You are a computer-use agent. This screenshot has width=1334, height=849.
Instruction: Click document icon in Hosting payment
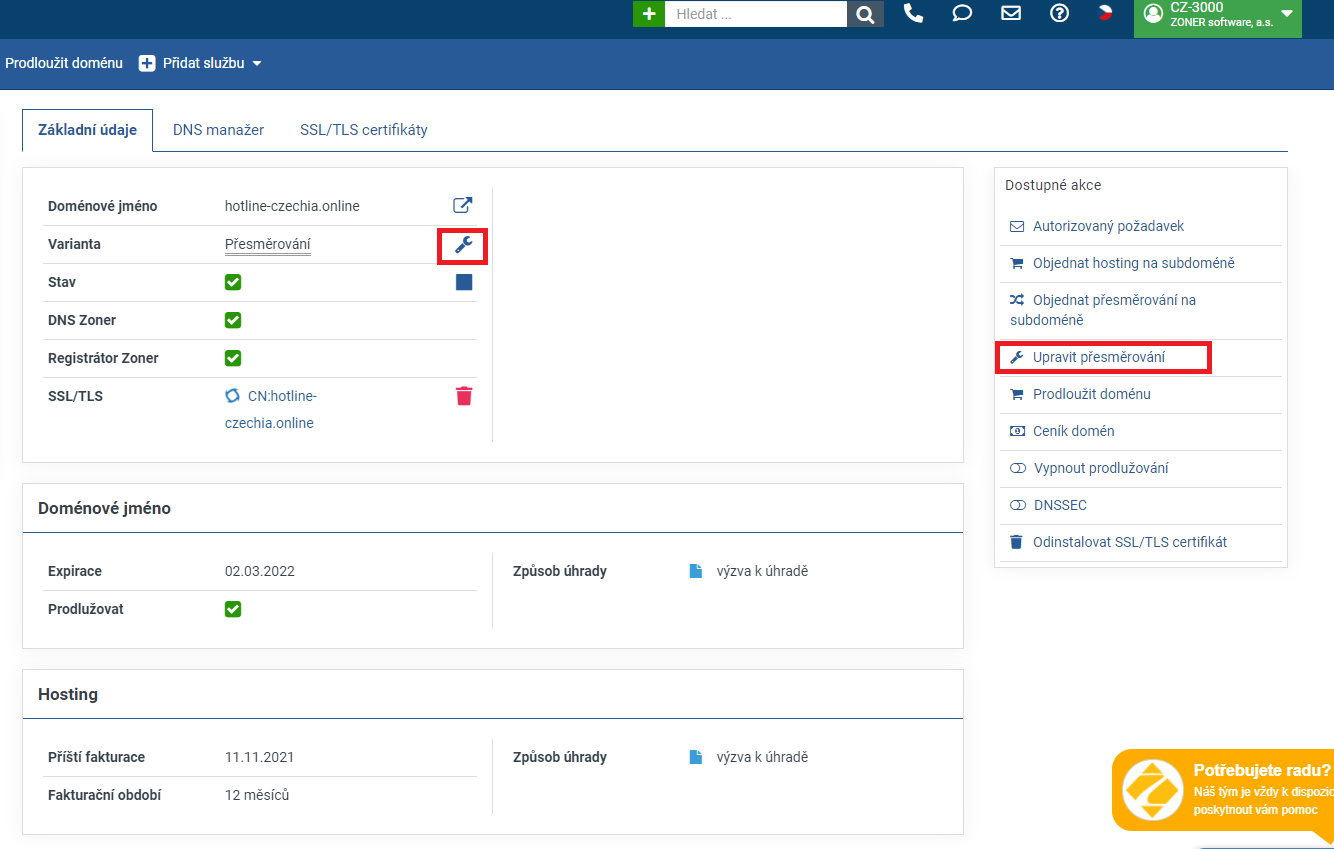696,757
